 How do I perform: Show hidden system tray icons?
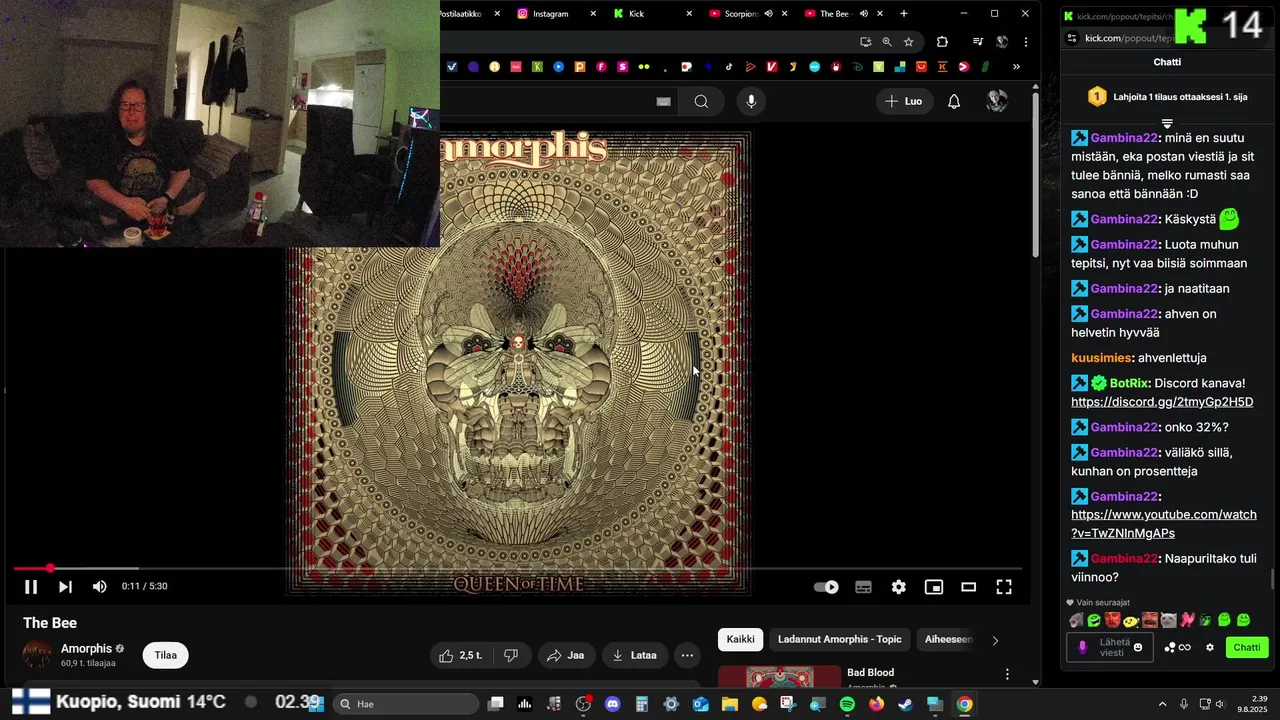point(1162,704)
